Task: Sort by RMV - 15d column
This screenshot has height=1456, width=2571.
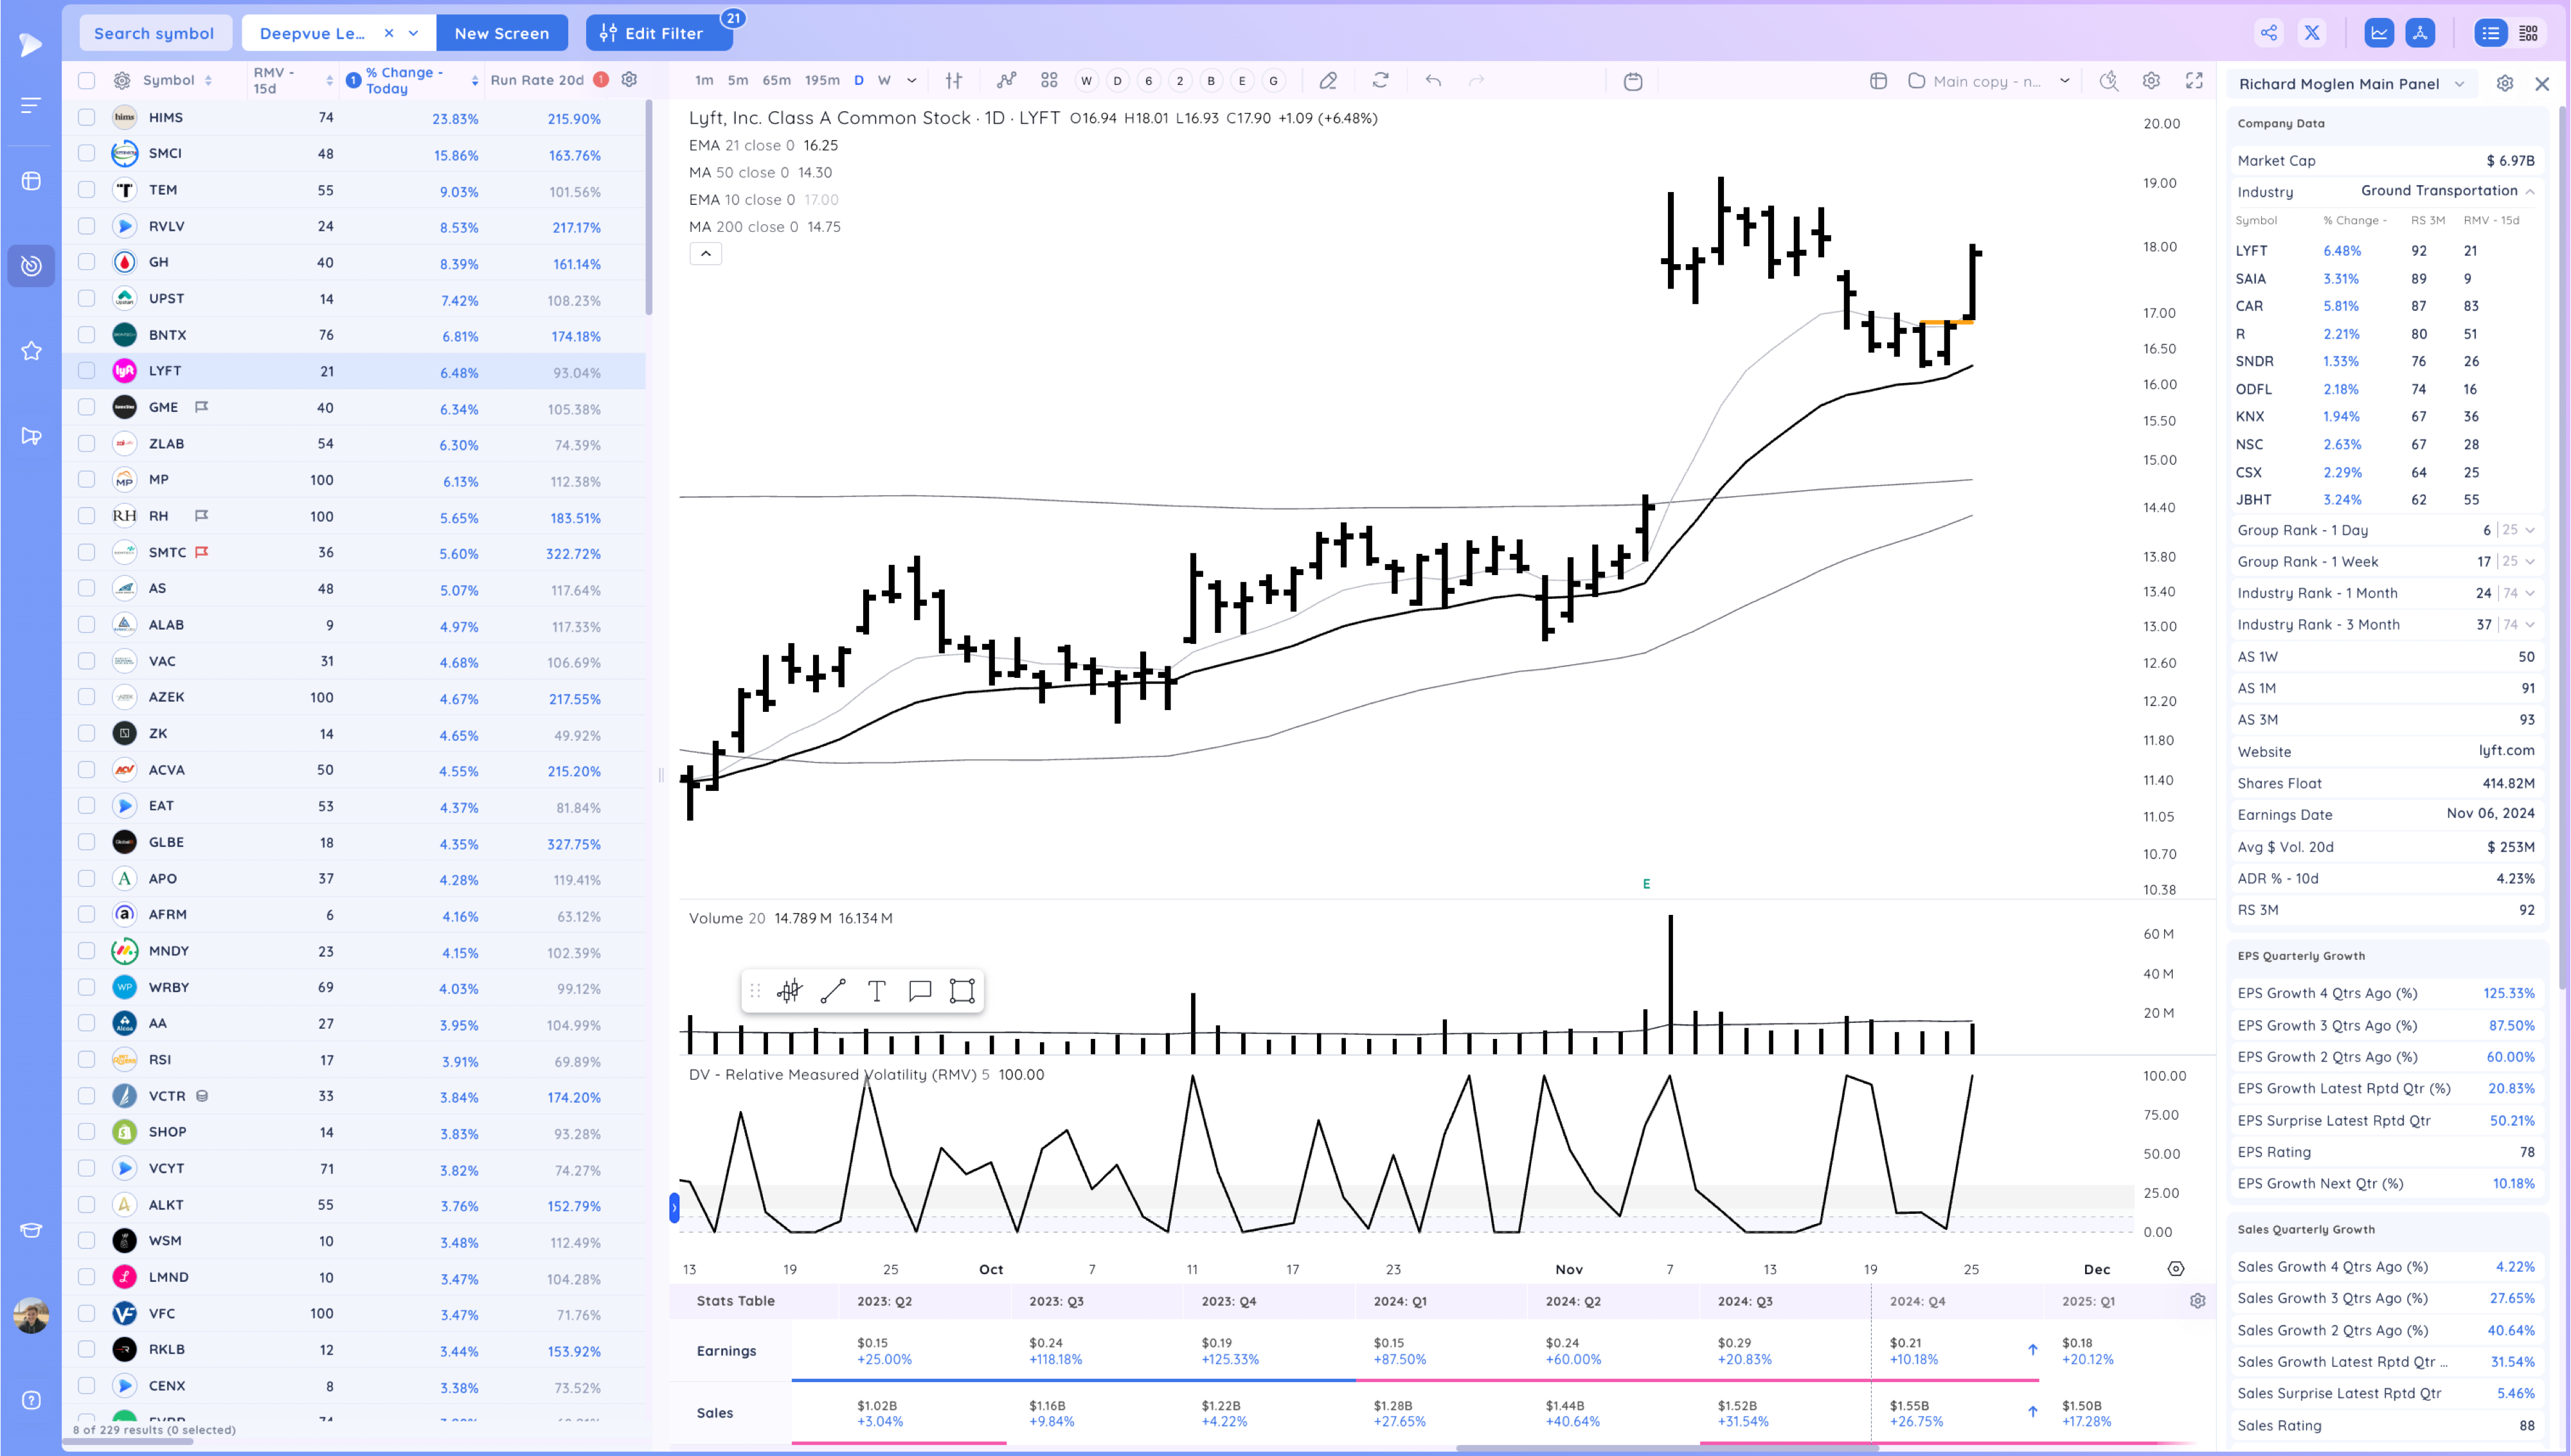Action: click(x=292, y=80)
